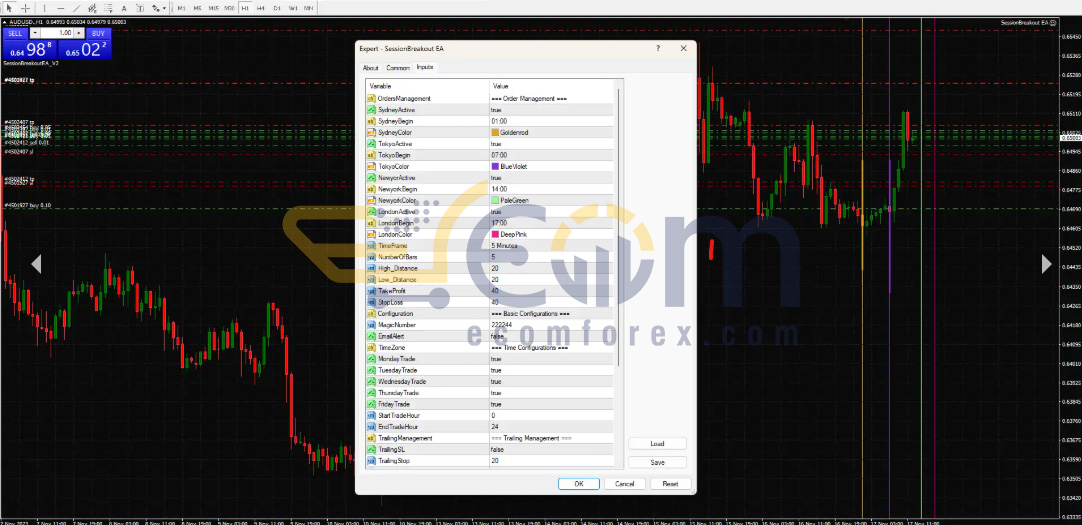Open the Common tab
The height and width of the screenshot is (525, 1082).
click(x=397, y=68)
